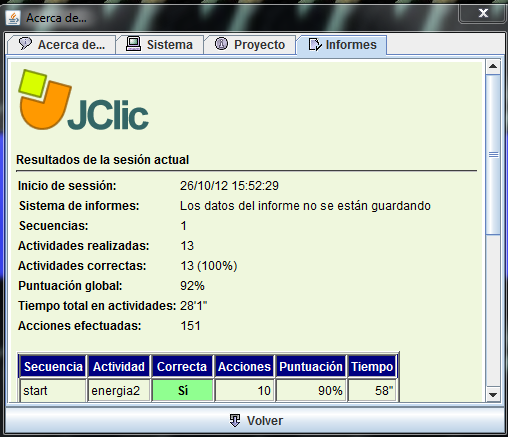This screenshot has width=508, height=437.
Task: Close the Acerca de window
Action: [483, 13]
